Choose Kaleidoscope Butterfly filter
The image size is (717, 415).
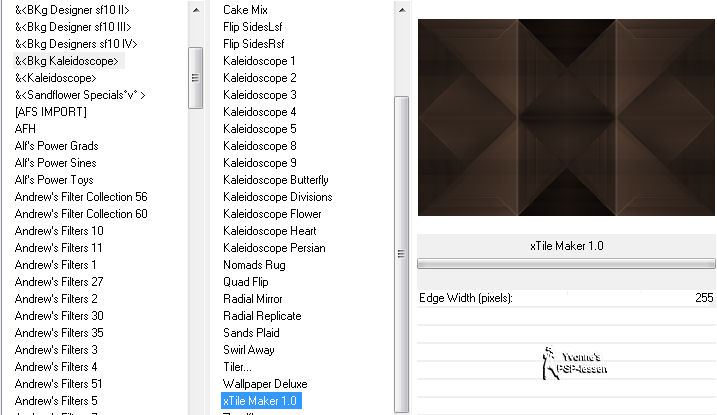click(x=276, y=180)
